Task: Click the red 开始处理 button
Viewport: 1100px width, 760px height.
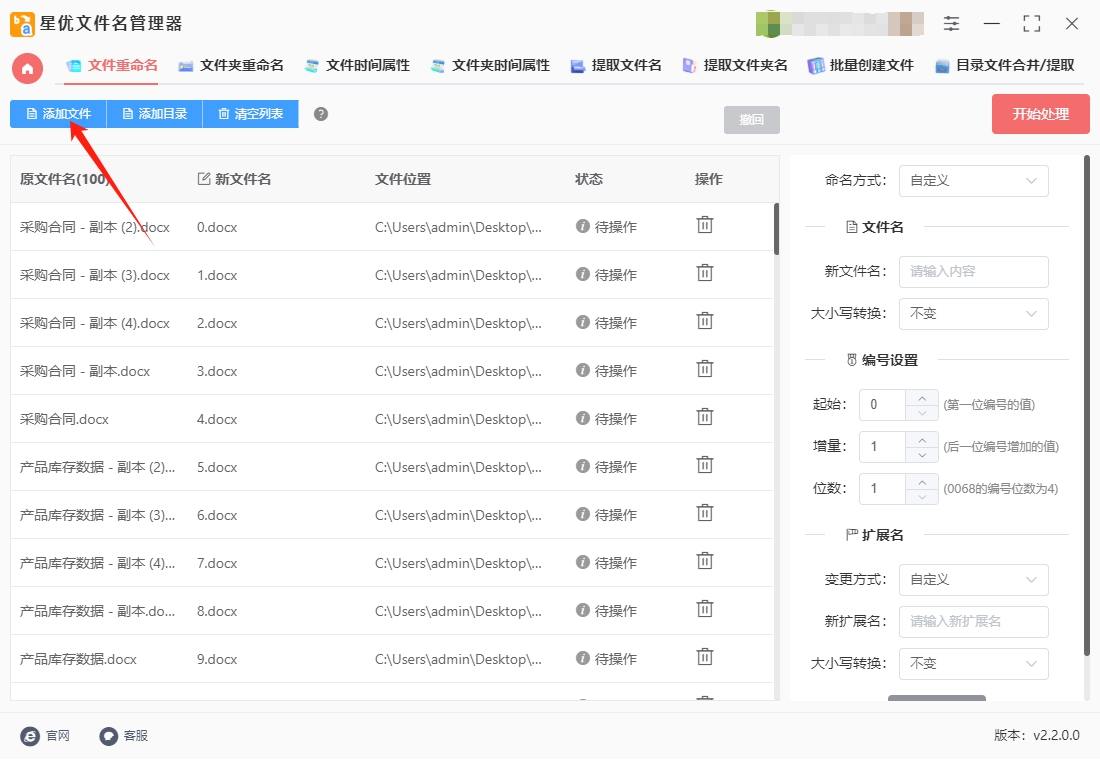Action: (1040, 114)
